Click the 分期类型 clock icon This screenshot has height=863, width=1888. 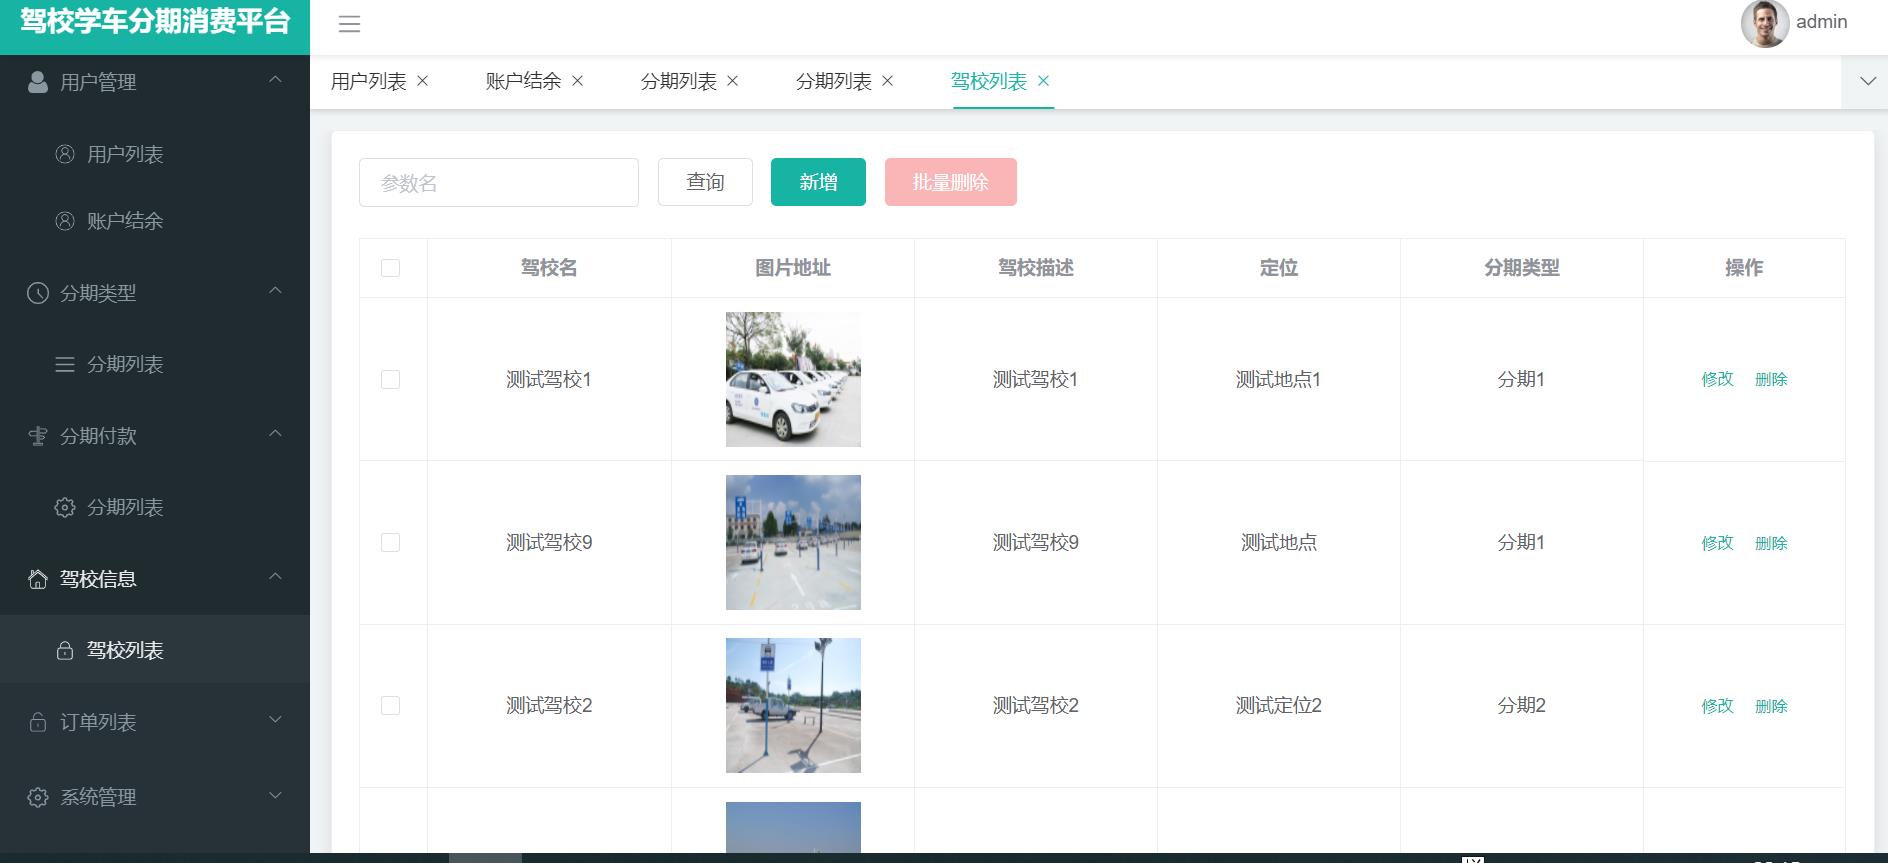pos(38,293)
